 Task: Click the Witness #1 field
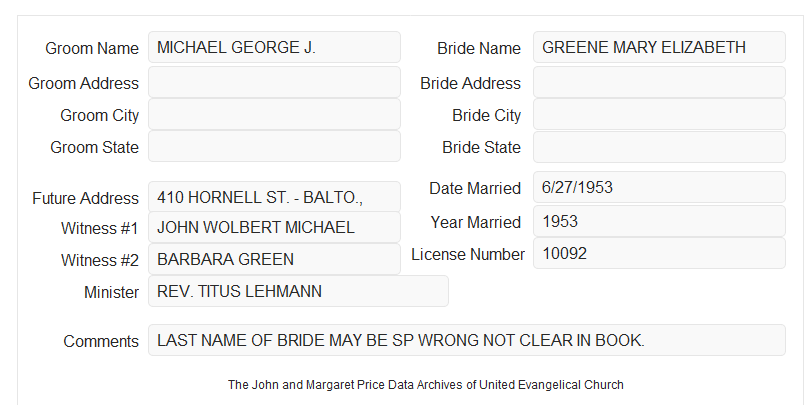274,227
